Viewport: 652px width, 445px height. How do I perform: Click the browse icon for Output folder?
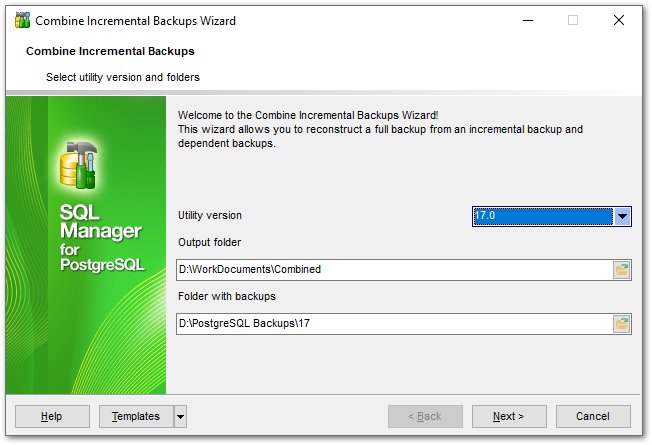(622, 269)
